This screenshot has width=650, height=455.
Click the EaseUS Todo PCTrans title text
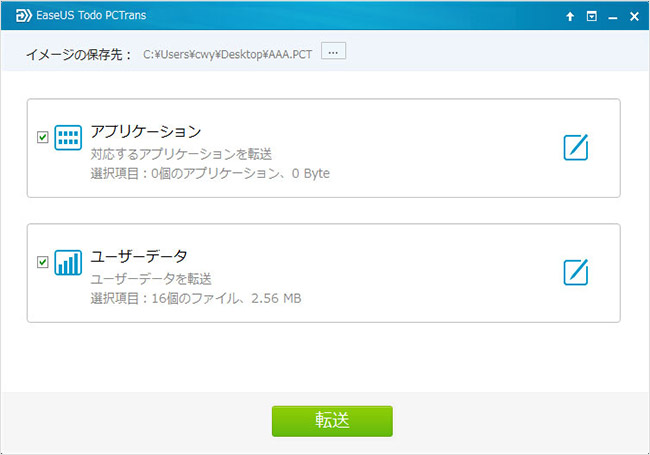tap(91, 15)
